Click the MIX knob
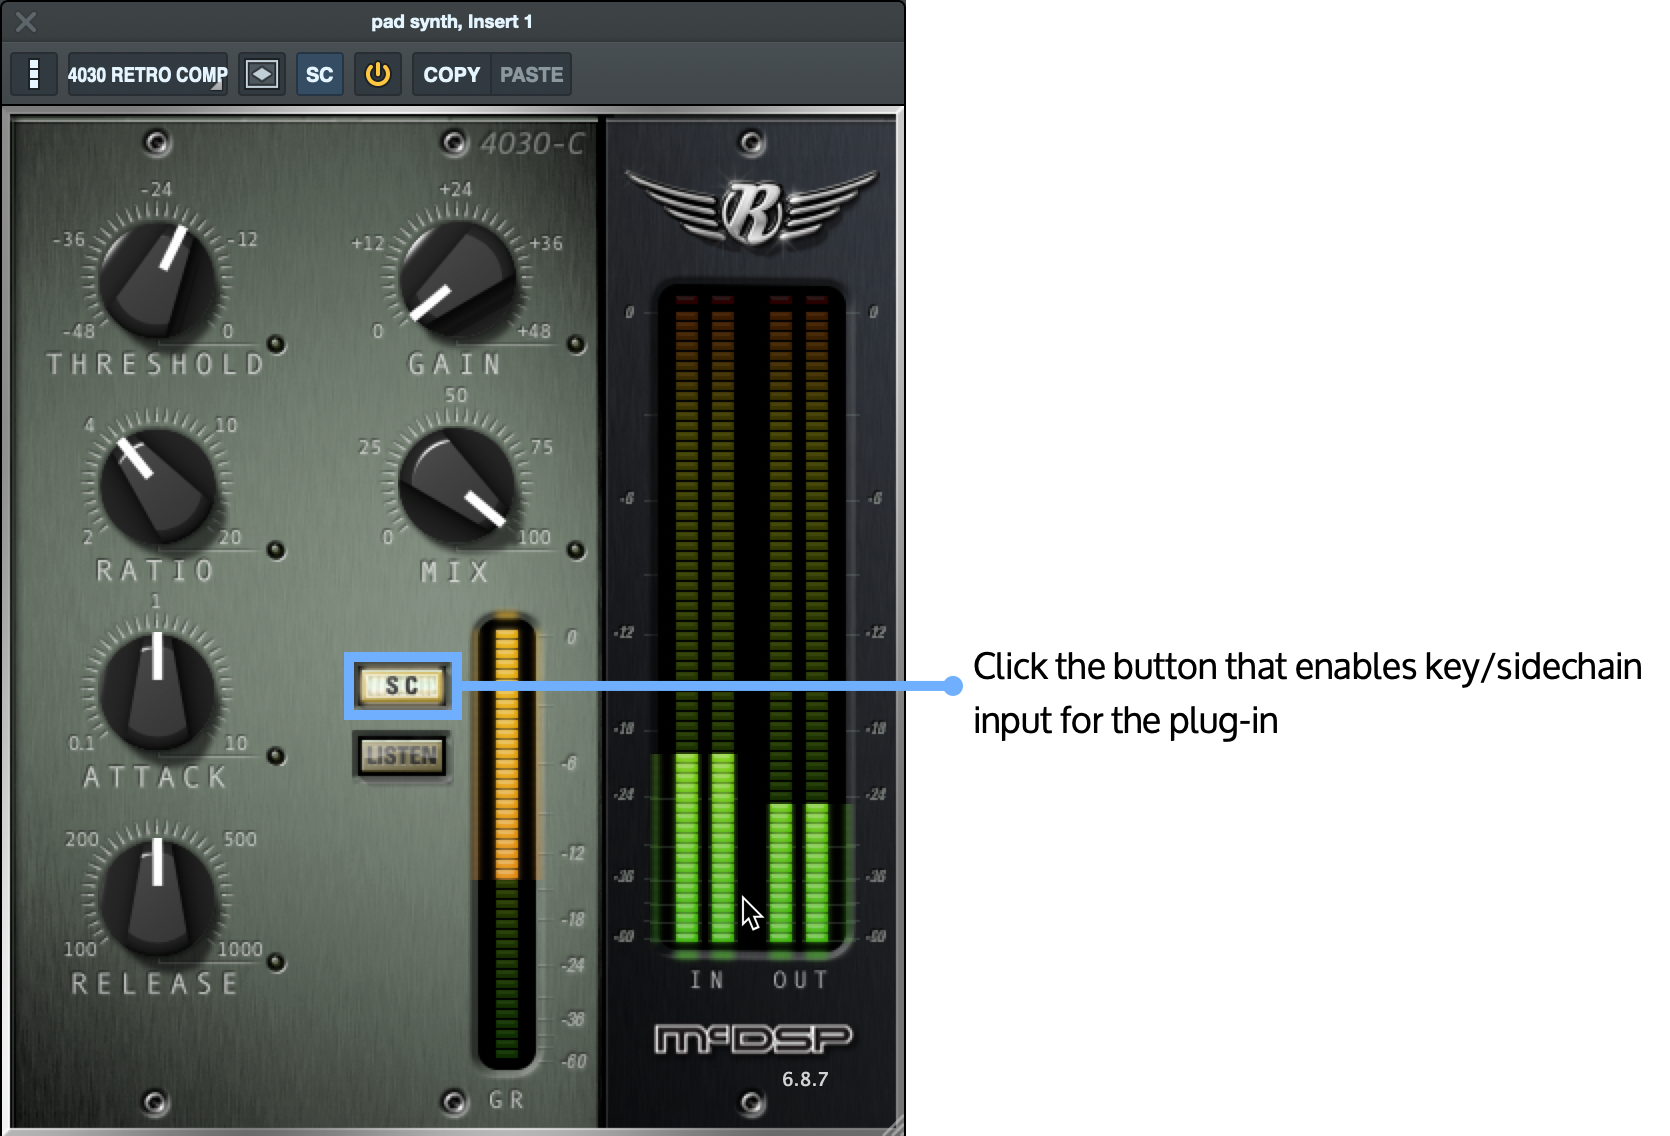The height and width of the screenshot is (1136, 1670). click(x=457, y=486)
